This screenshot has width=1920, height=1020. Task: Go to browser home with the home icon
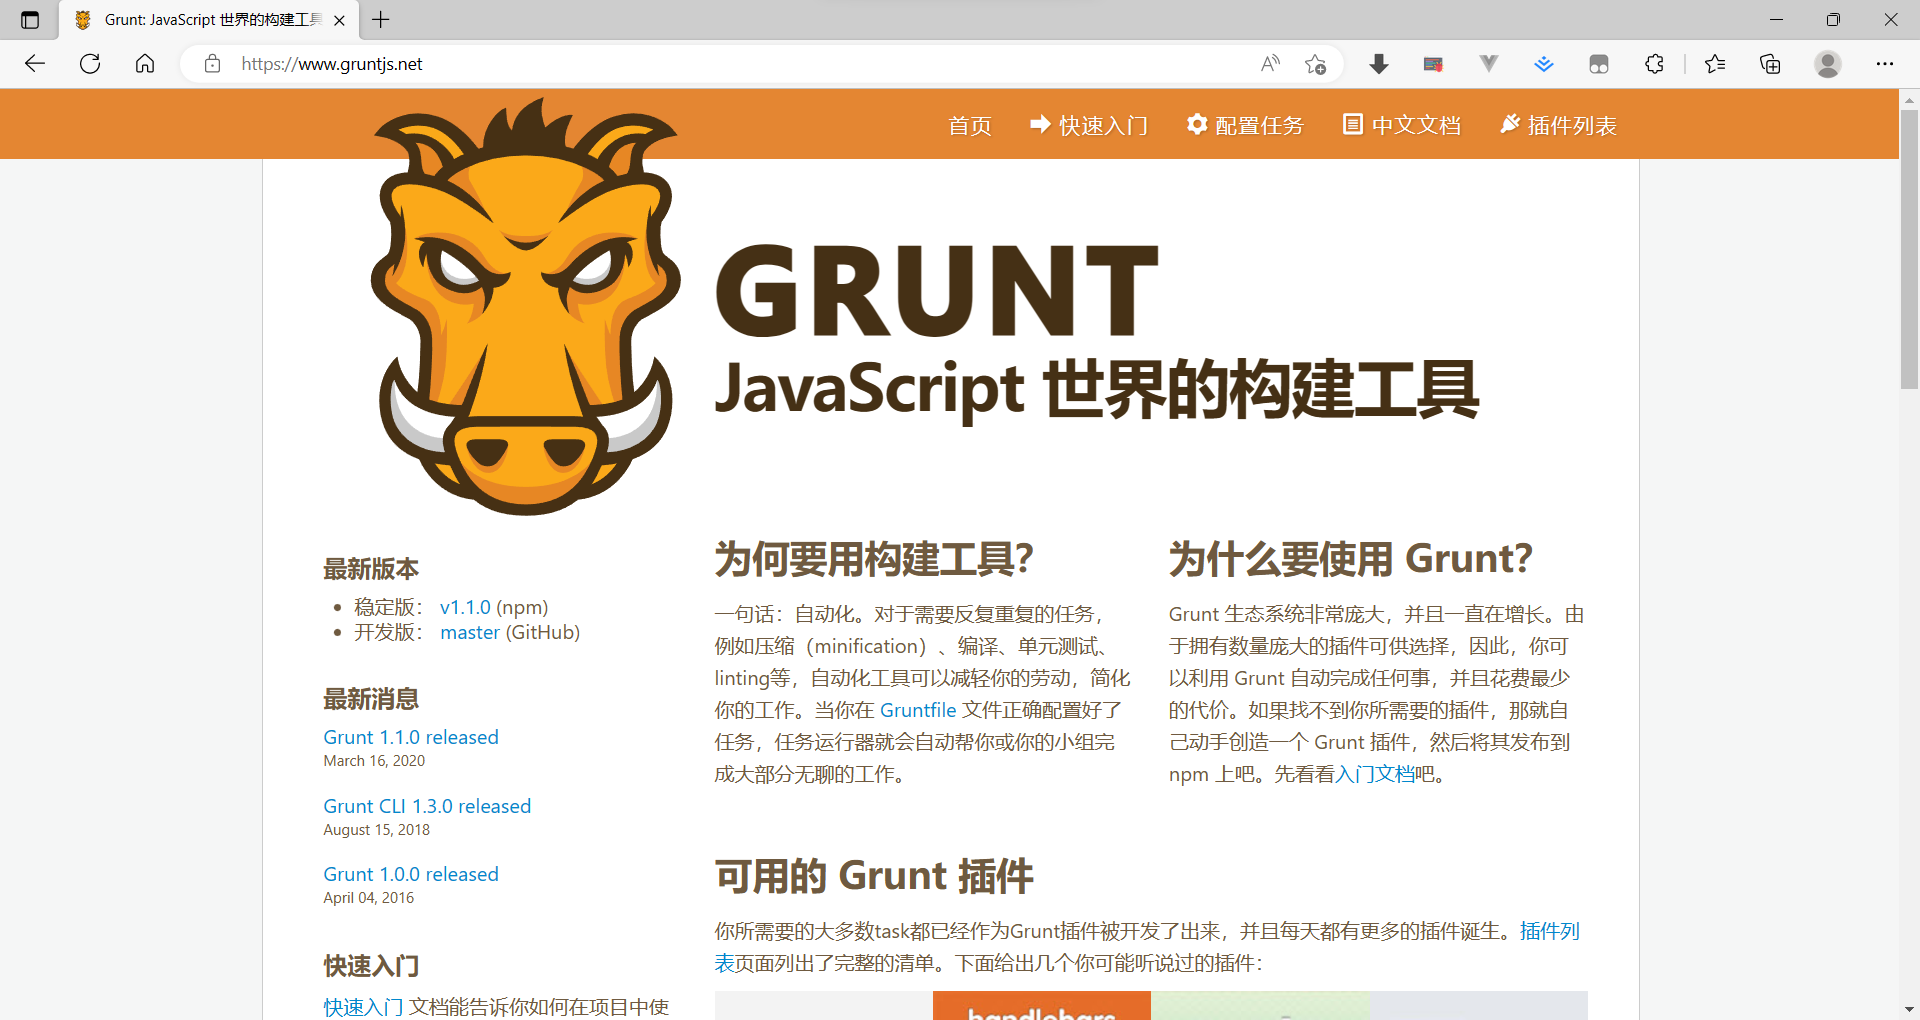144,63
